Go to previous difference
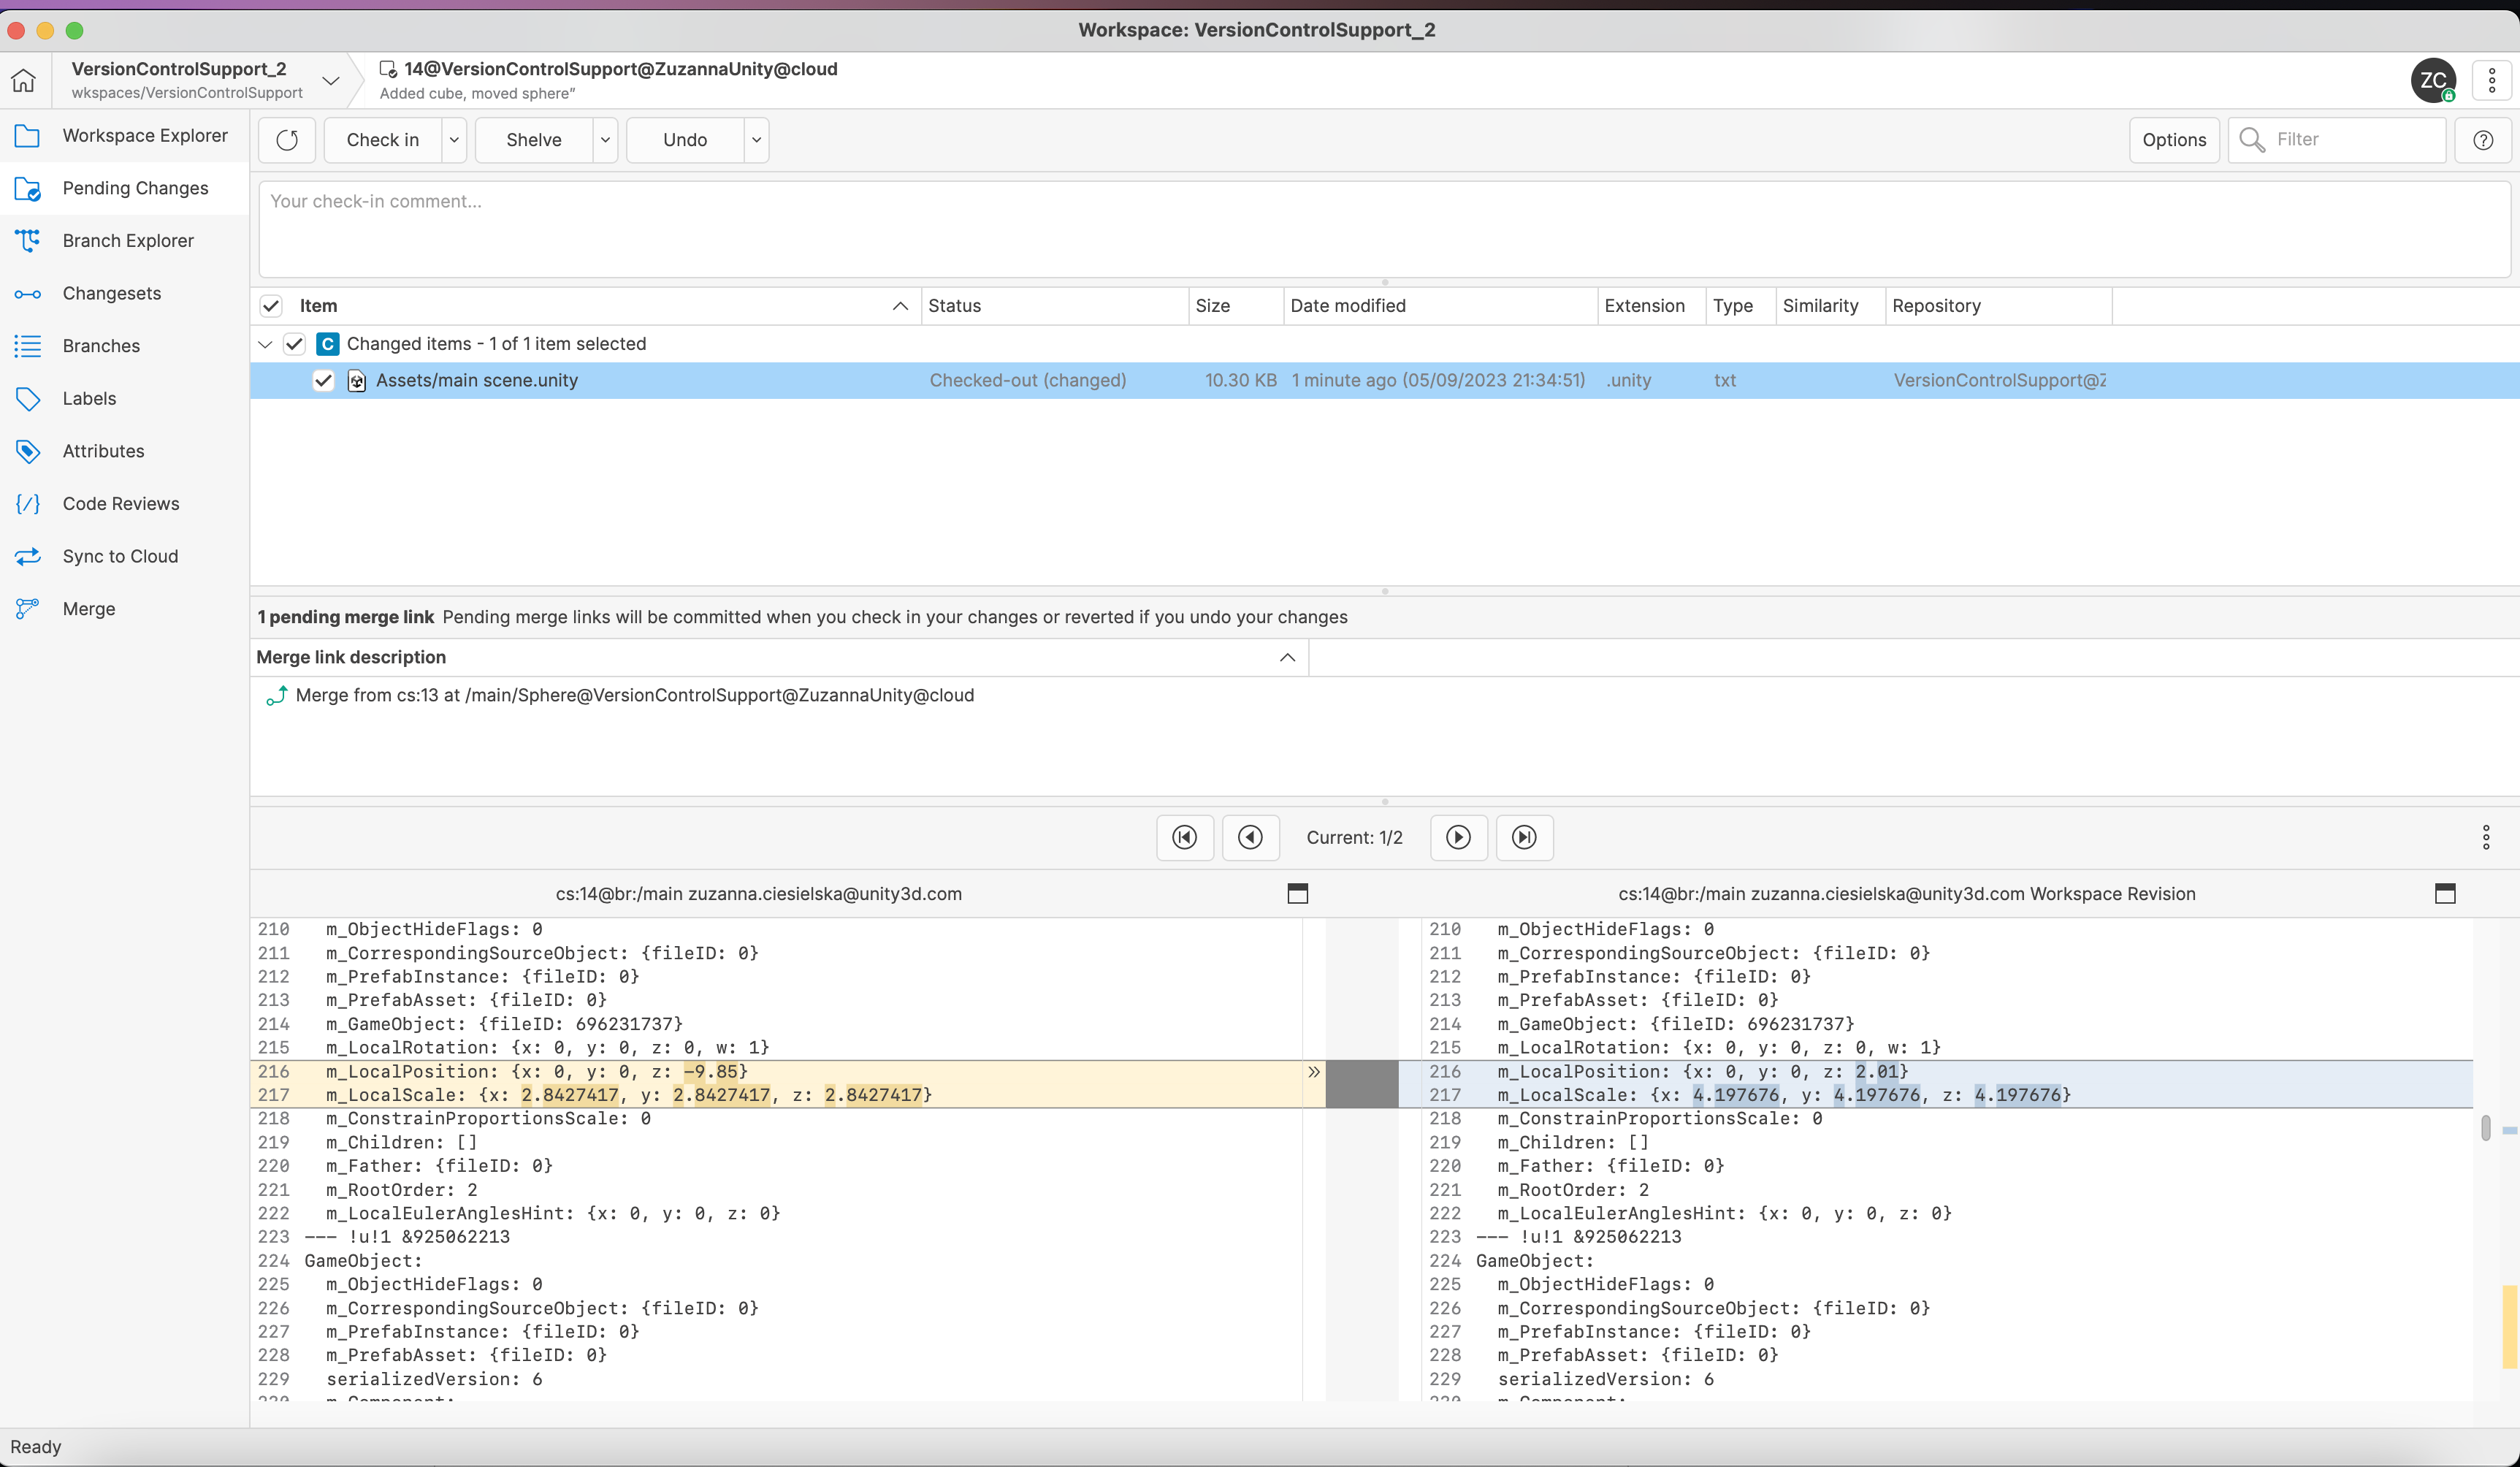This screenshot has height=1467, width=2520. (1250, 837)
